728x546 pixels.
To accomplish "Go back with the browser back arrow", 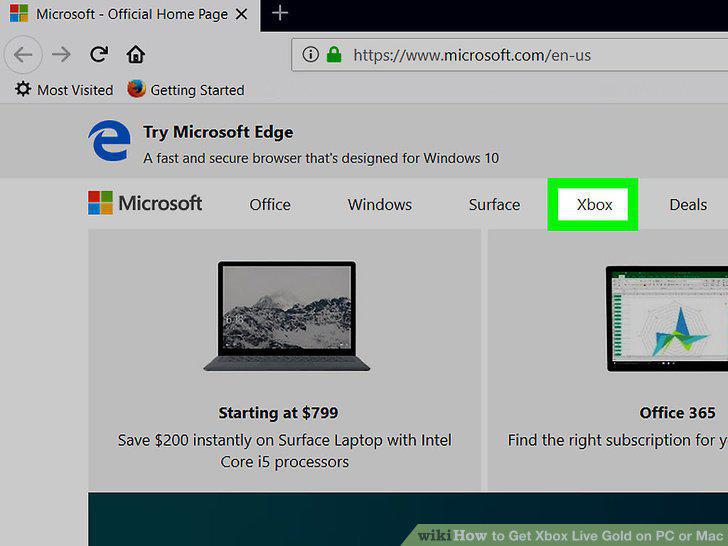I will (23, 55).
